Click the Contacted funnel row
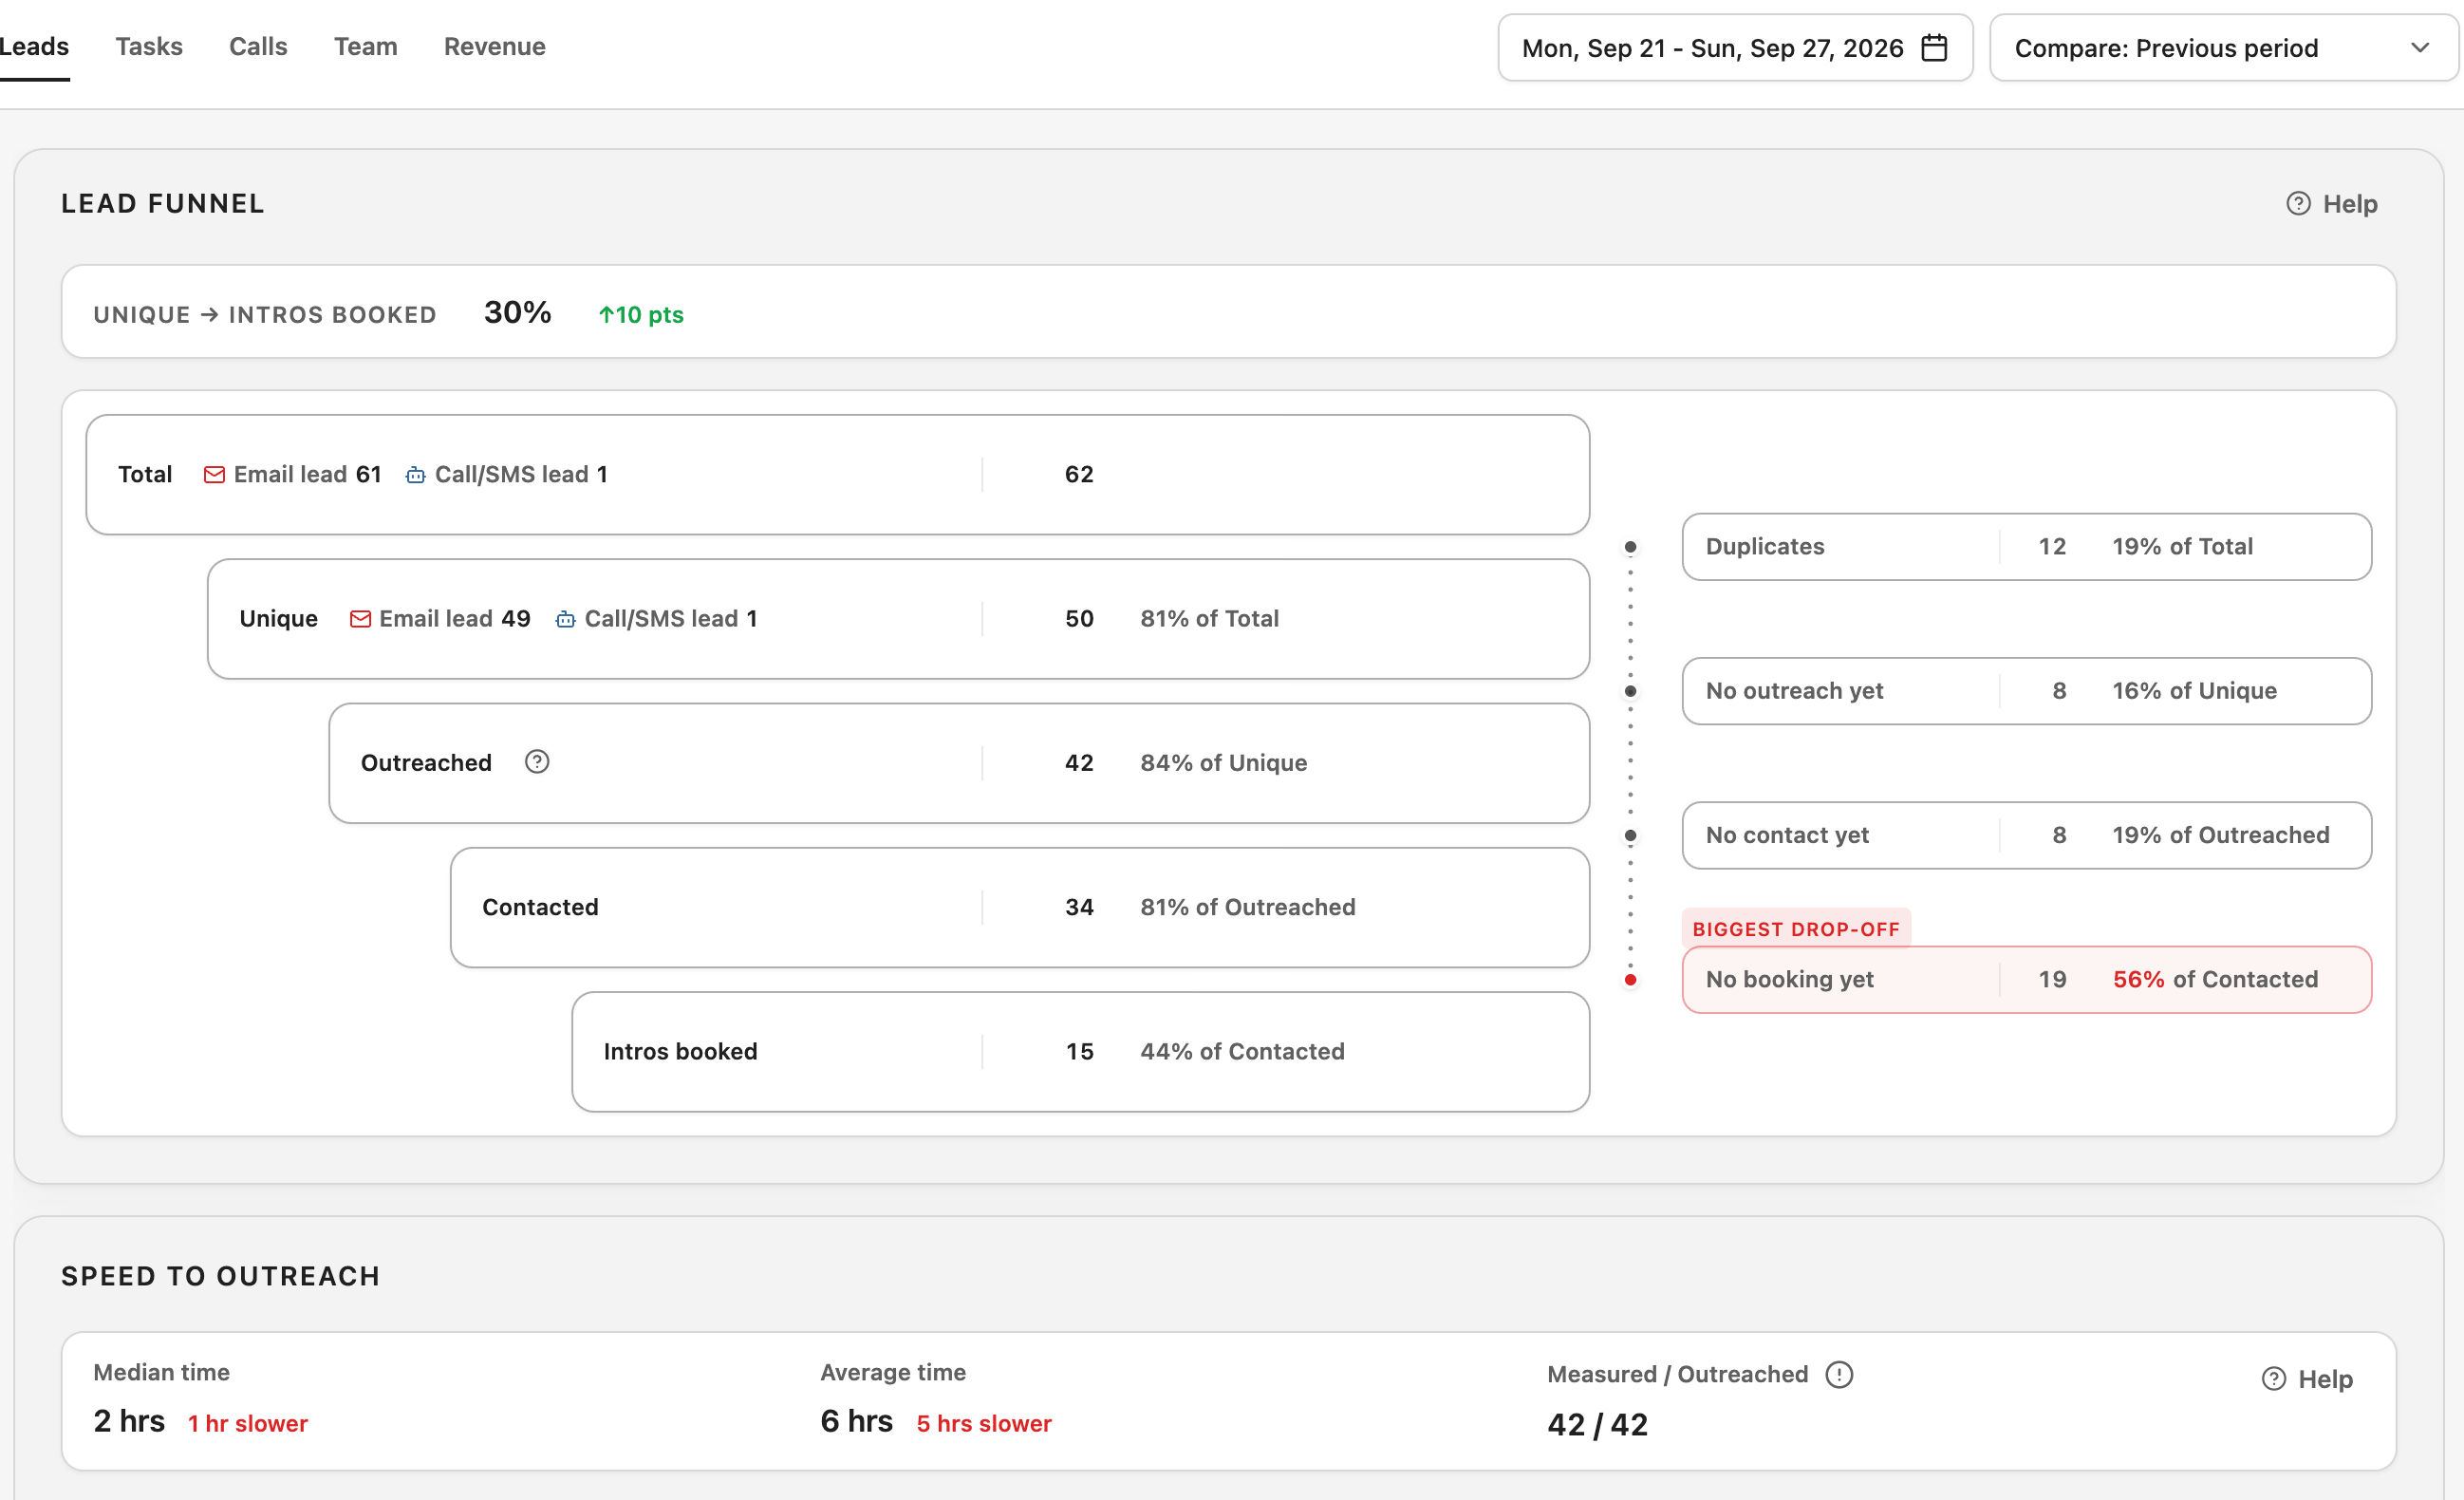Screen dimensions: 2464x1500 click(1020, 908)
